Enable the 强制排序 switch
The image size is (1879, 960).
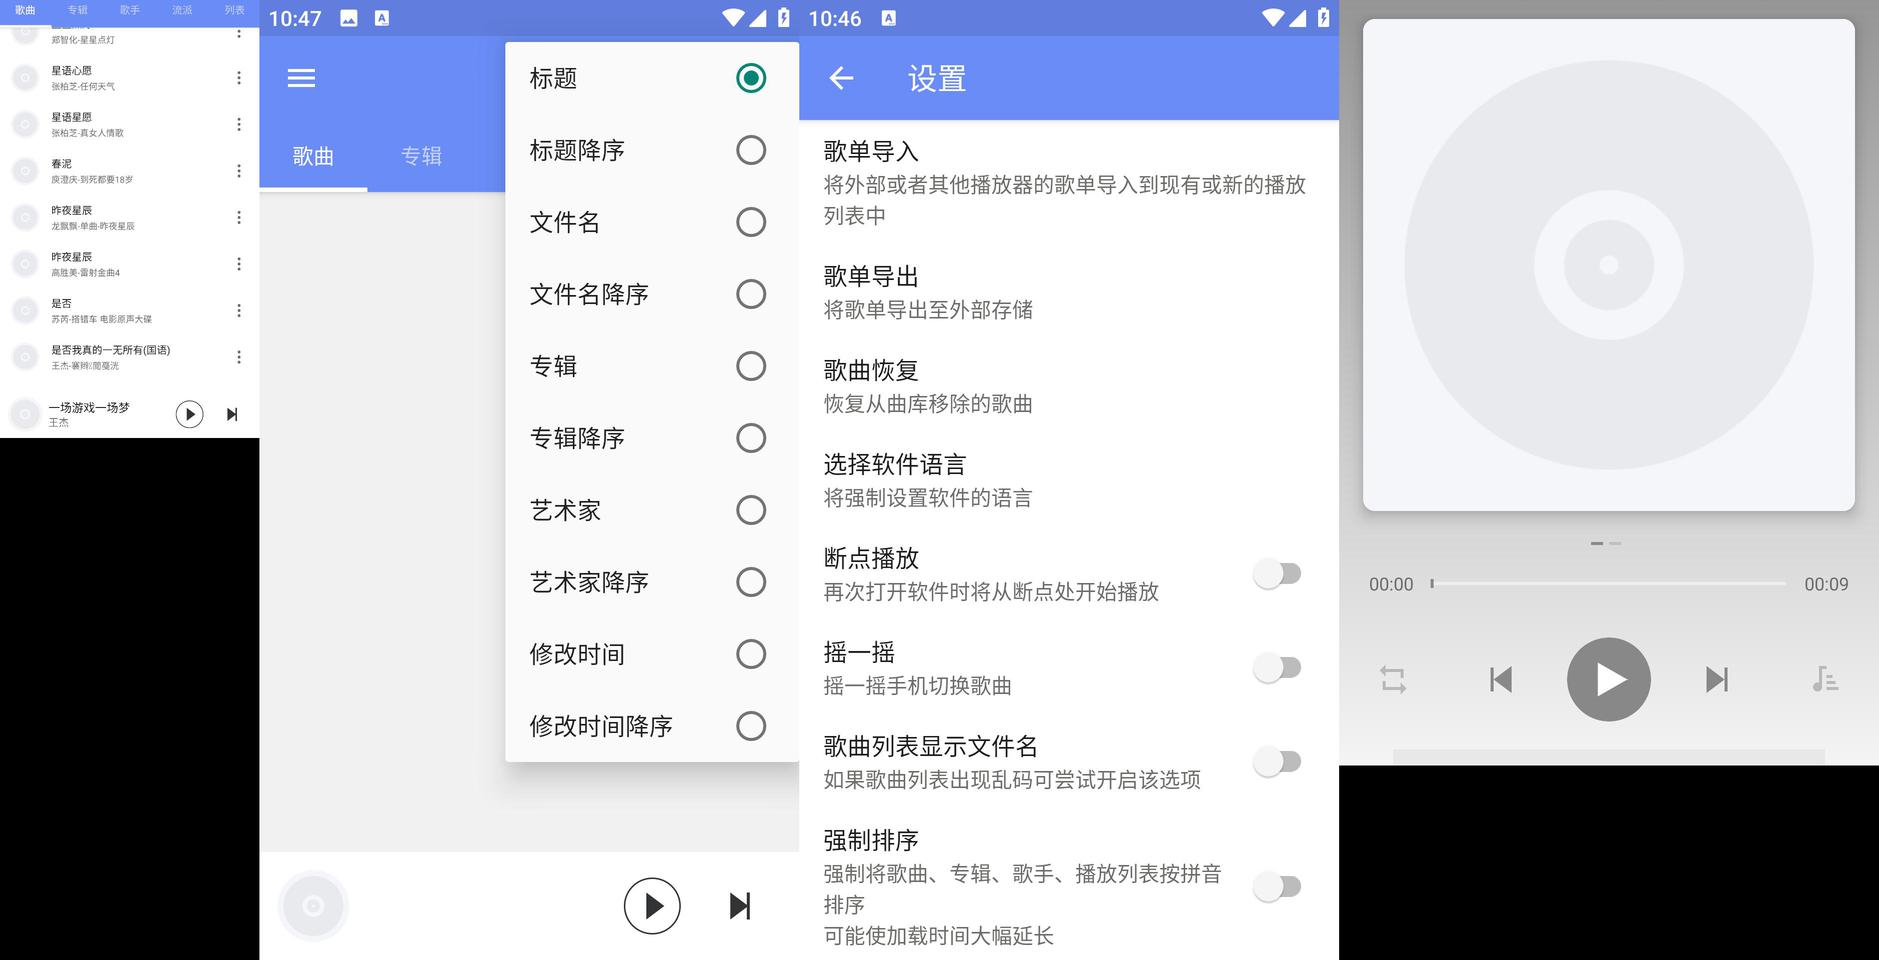[1277, 886]
